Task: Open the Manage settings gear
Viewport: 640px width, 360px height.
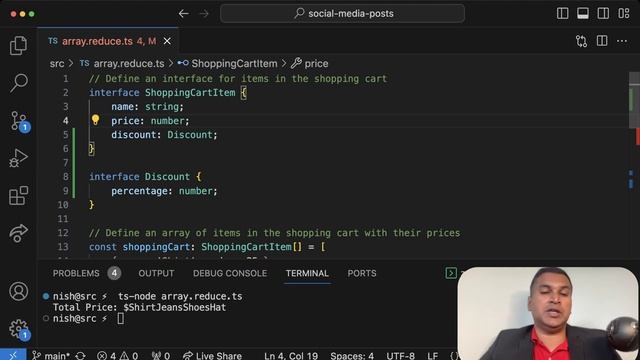Action: [x=19, y=329]
